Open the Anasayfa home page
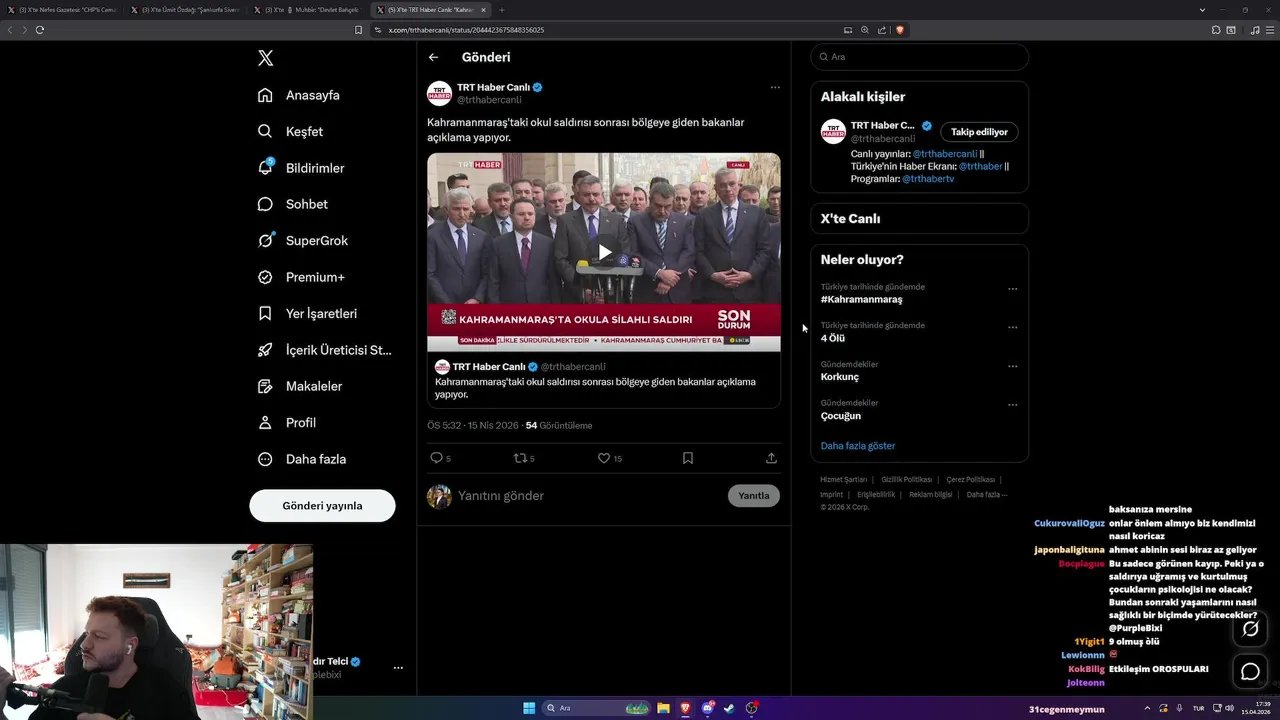 pos(299,95)
